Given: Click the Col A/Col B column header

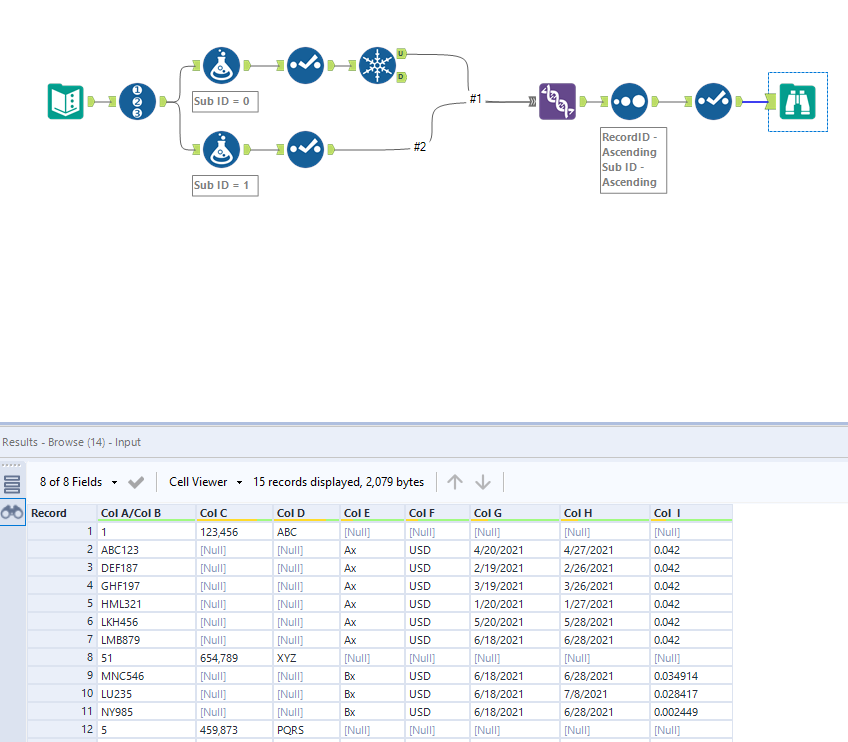Looking at the screenshot, I should [147, 513].
